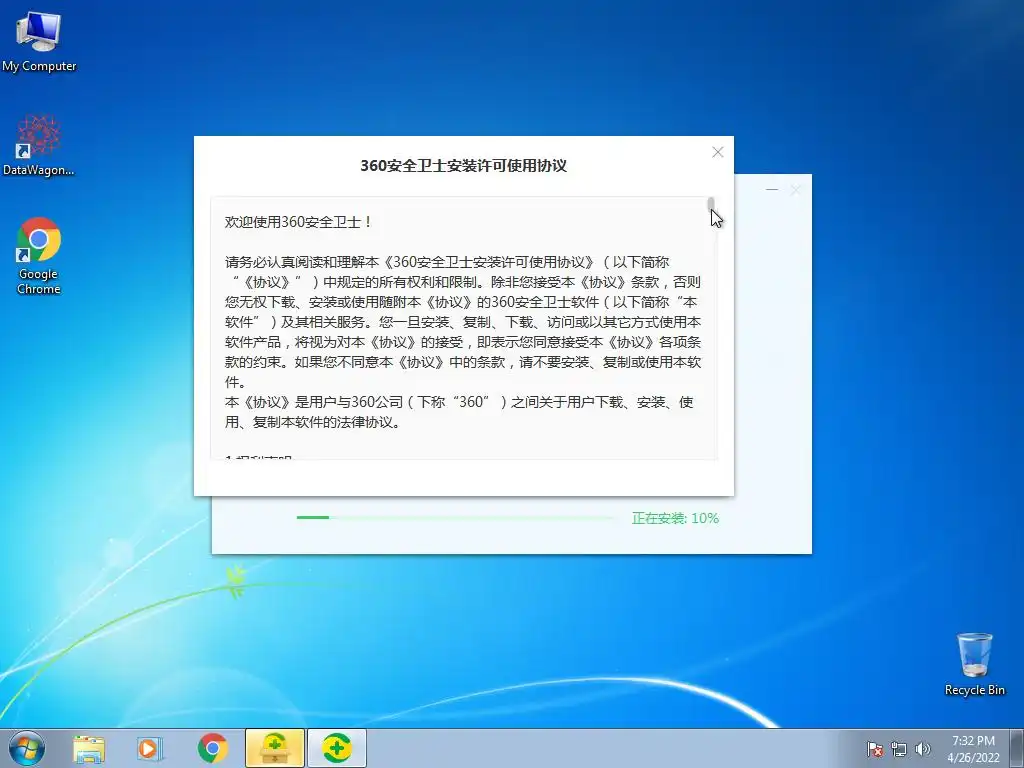Image resolution: width=1024 pixels, height=768 pixels.
Task: Open Action Center flag in tray
Action: 875,749
